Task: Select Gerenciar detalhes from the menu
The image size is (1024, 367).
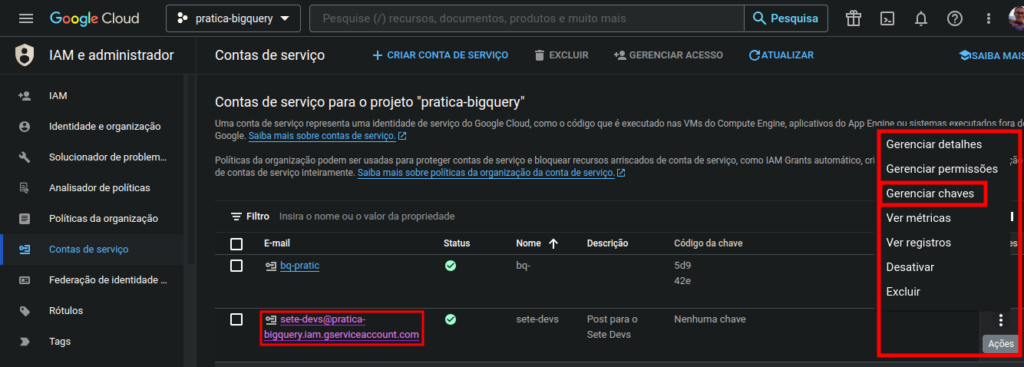Action: click(933, 144)
